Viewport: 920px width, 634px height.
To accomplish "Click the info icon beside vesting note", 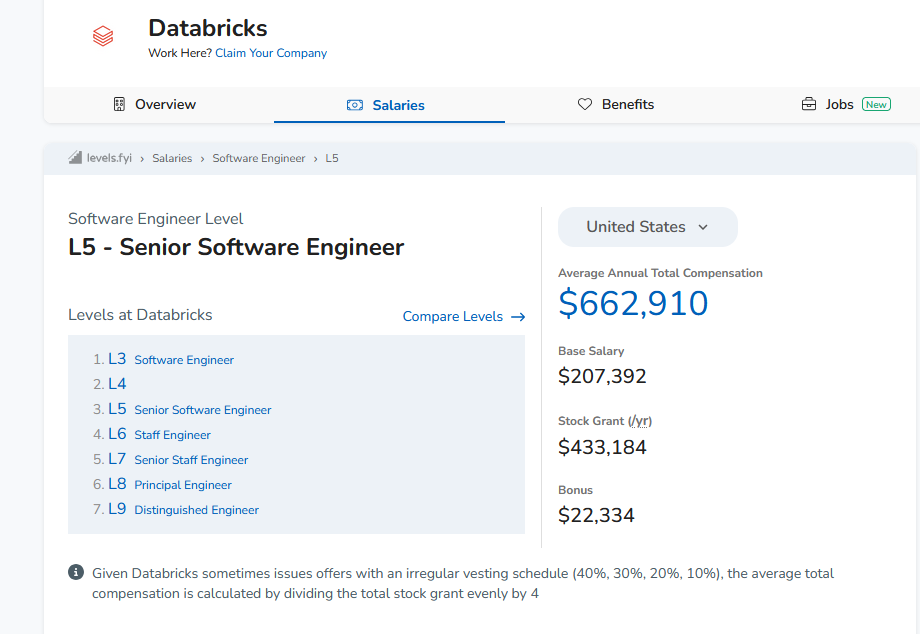I will pyautogui.click(x=76, y=573).
